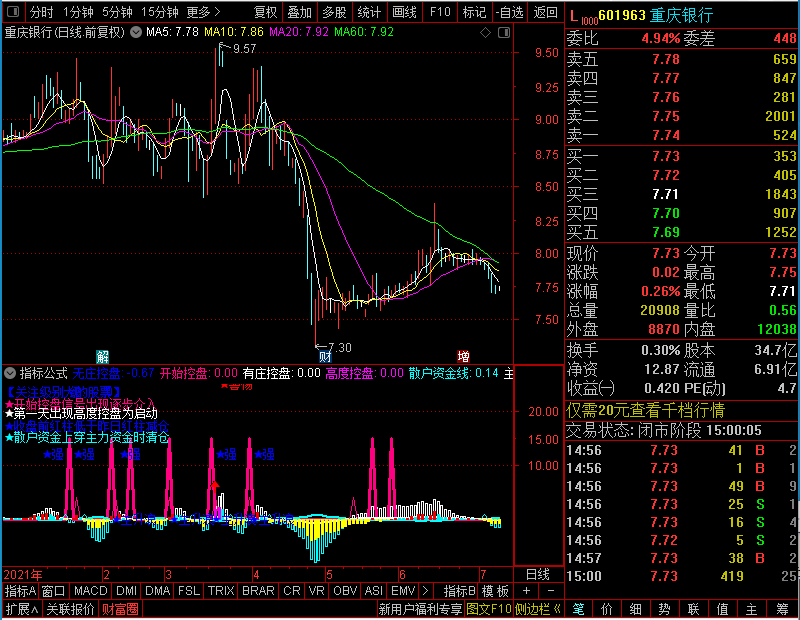The width and height of the screenshot is (800, 620).
Task: Click the + zoom in button
Action: coord(526,591)
